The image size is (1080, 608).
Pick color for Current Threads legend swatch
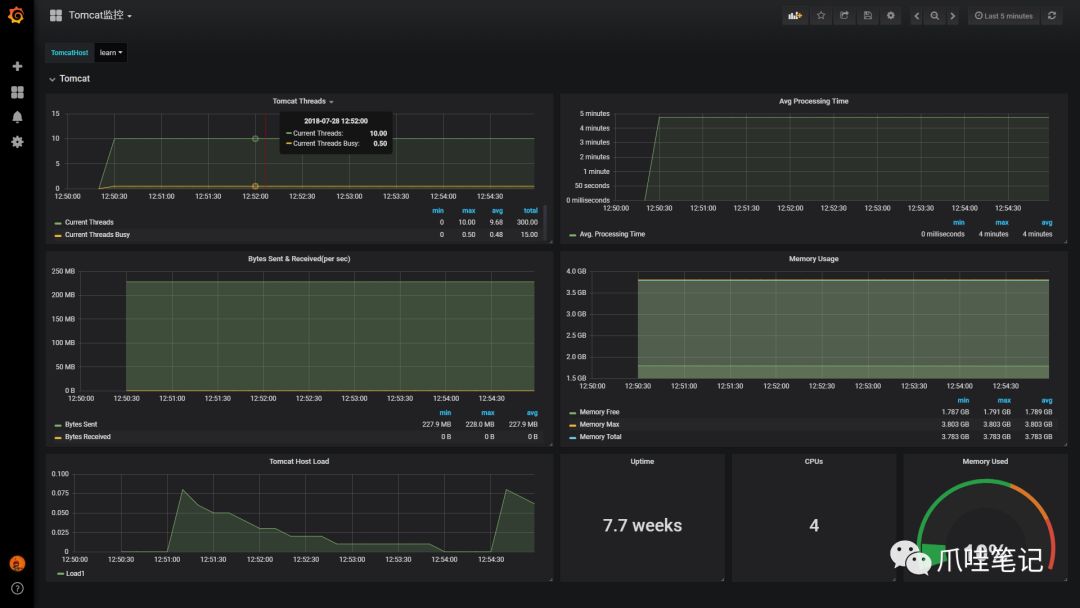58,223
